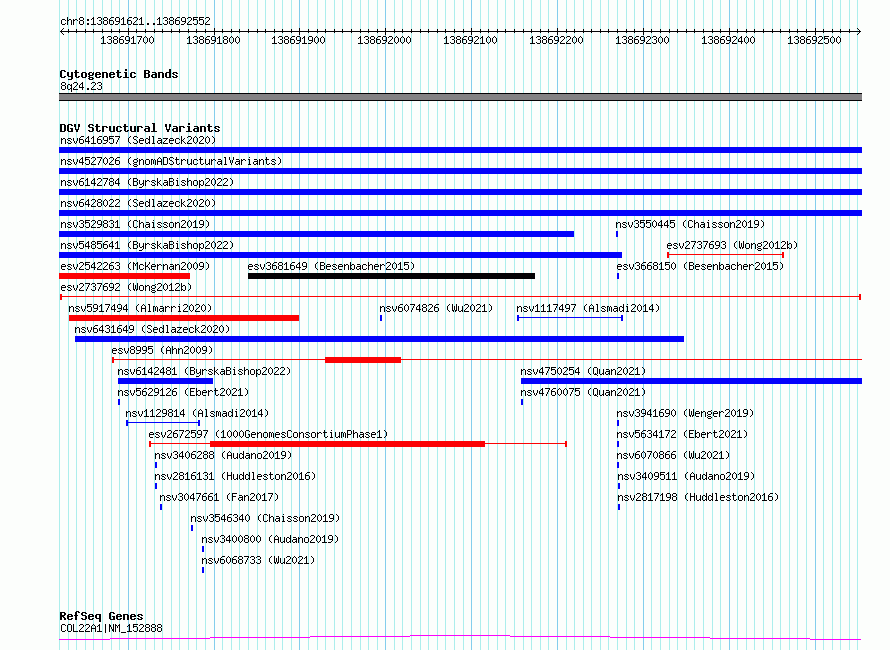The width and height of the screenshot is (890, 650).
Task: Click the thick red esv2672597 segment
Action: 347,444
